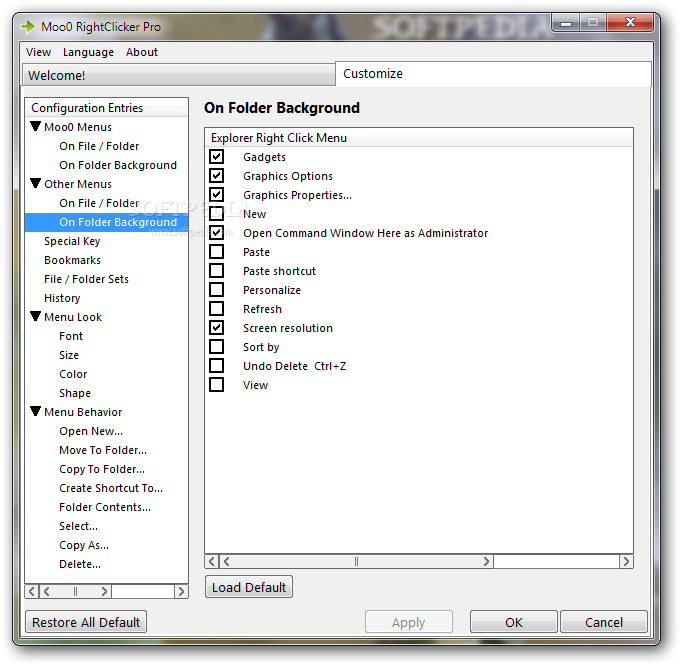This screenshot has height=666, width=681.
Task: Select On Folder Background under Moo0 Menus
Action: click(118, 165)
